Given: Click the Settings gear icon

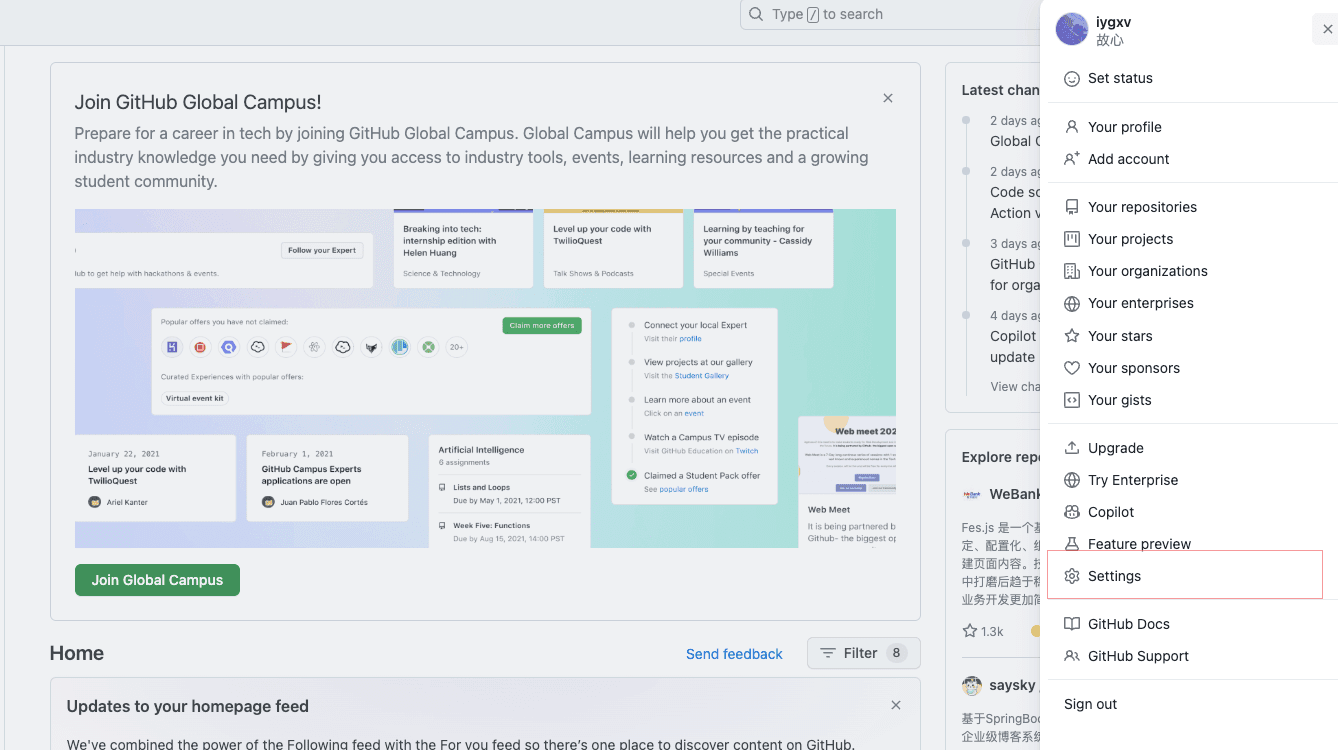Looking at the screenshot, I should pos(1072,576).
